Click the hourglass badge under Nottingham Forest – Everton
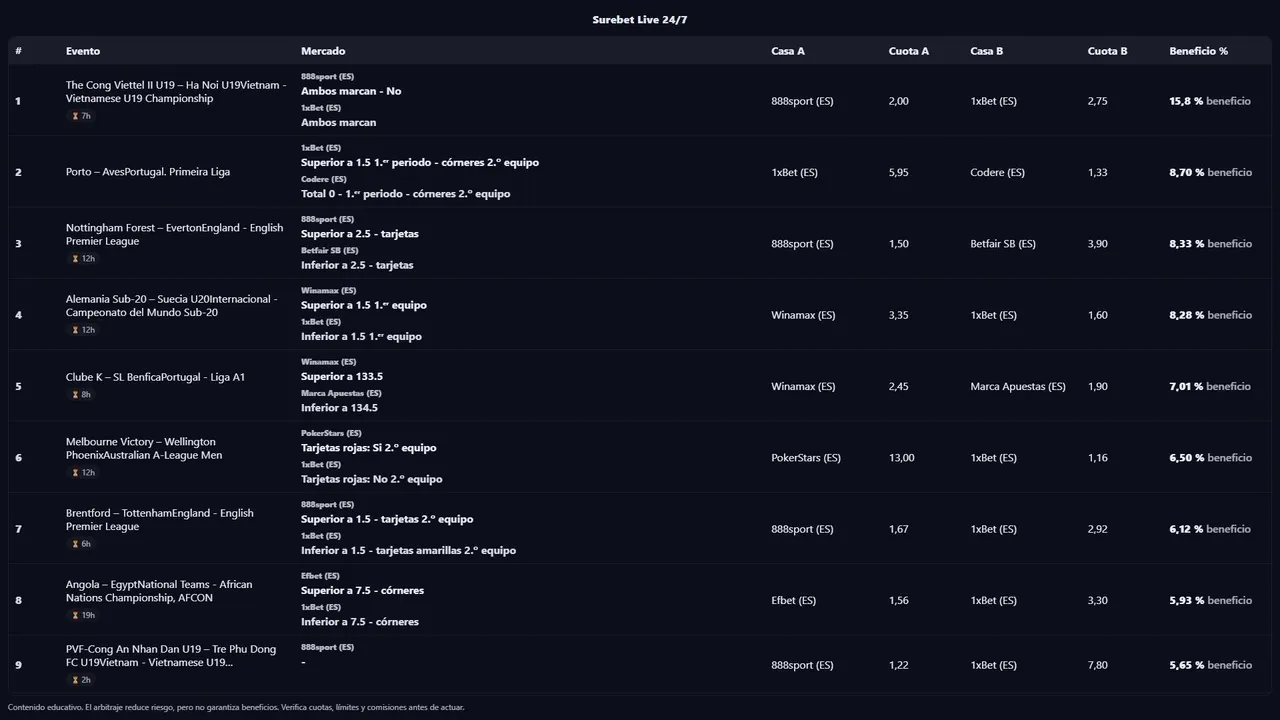The height and width of the screenshot is (720, 1280). (82, 259)
